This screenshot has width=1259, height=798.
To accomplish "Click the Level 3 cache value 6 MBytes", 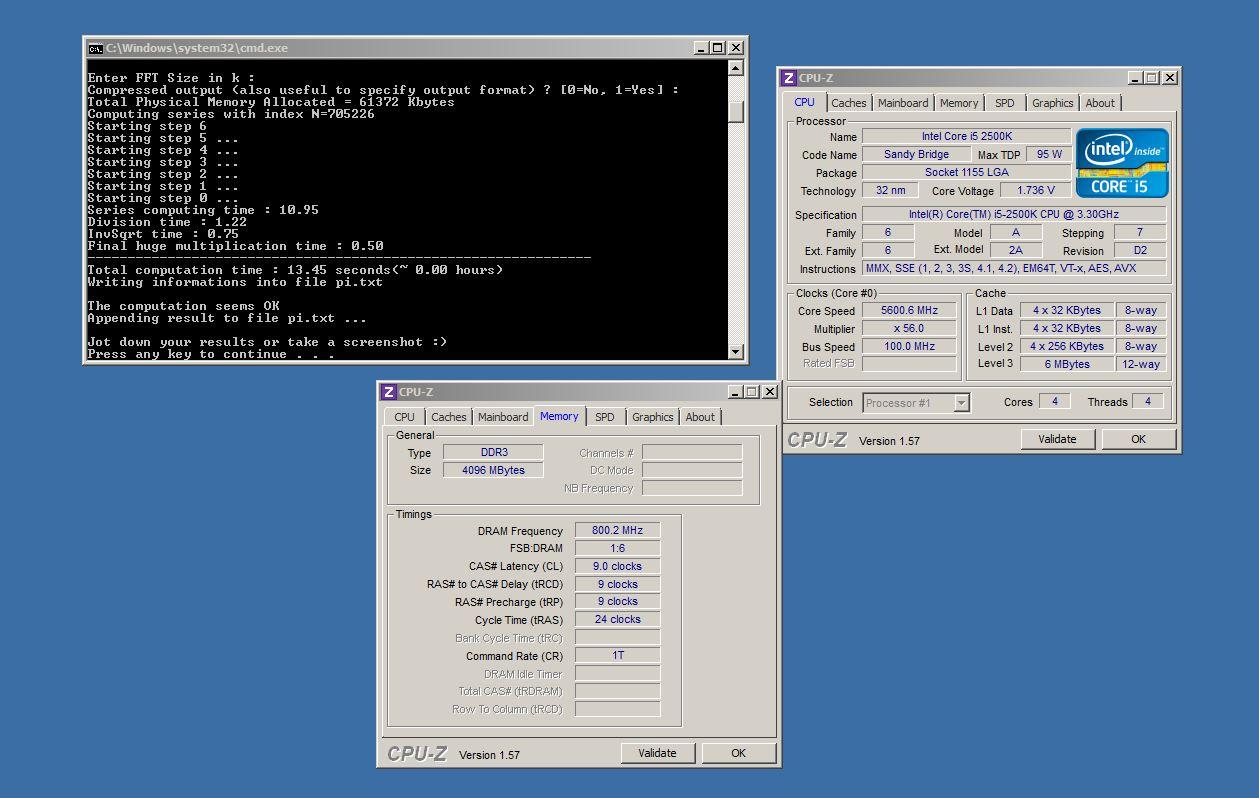I will 1067,365.
